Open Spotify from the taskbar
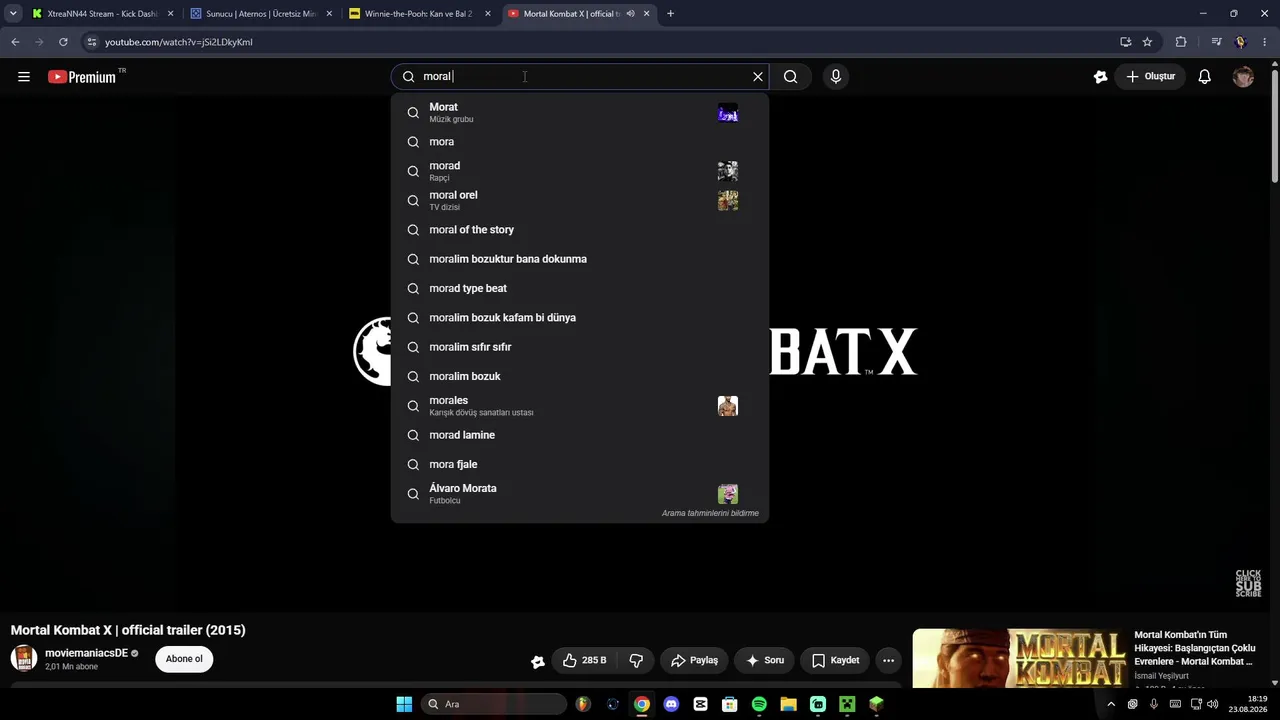 point(759,704)
